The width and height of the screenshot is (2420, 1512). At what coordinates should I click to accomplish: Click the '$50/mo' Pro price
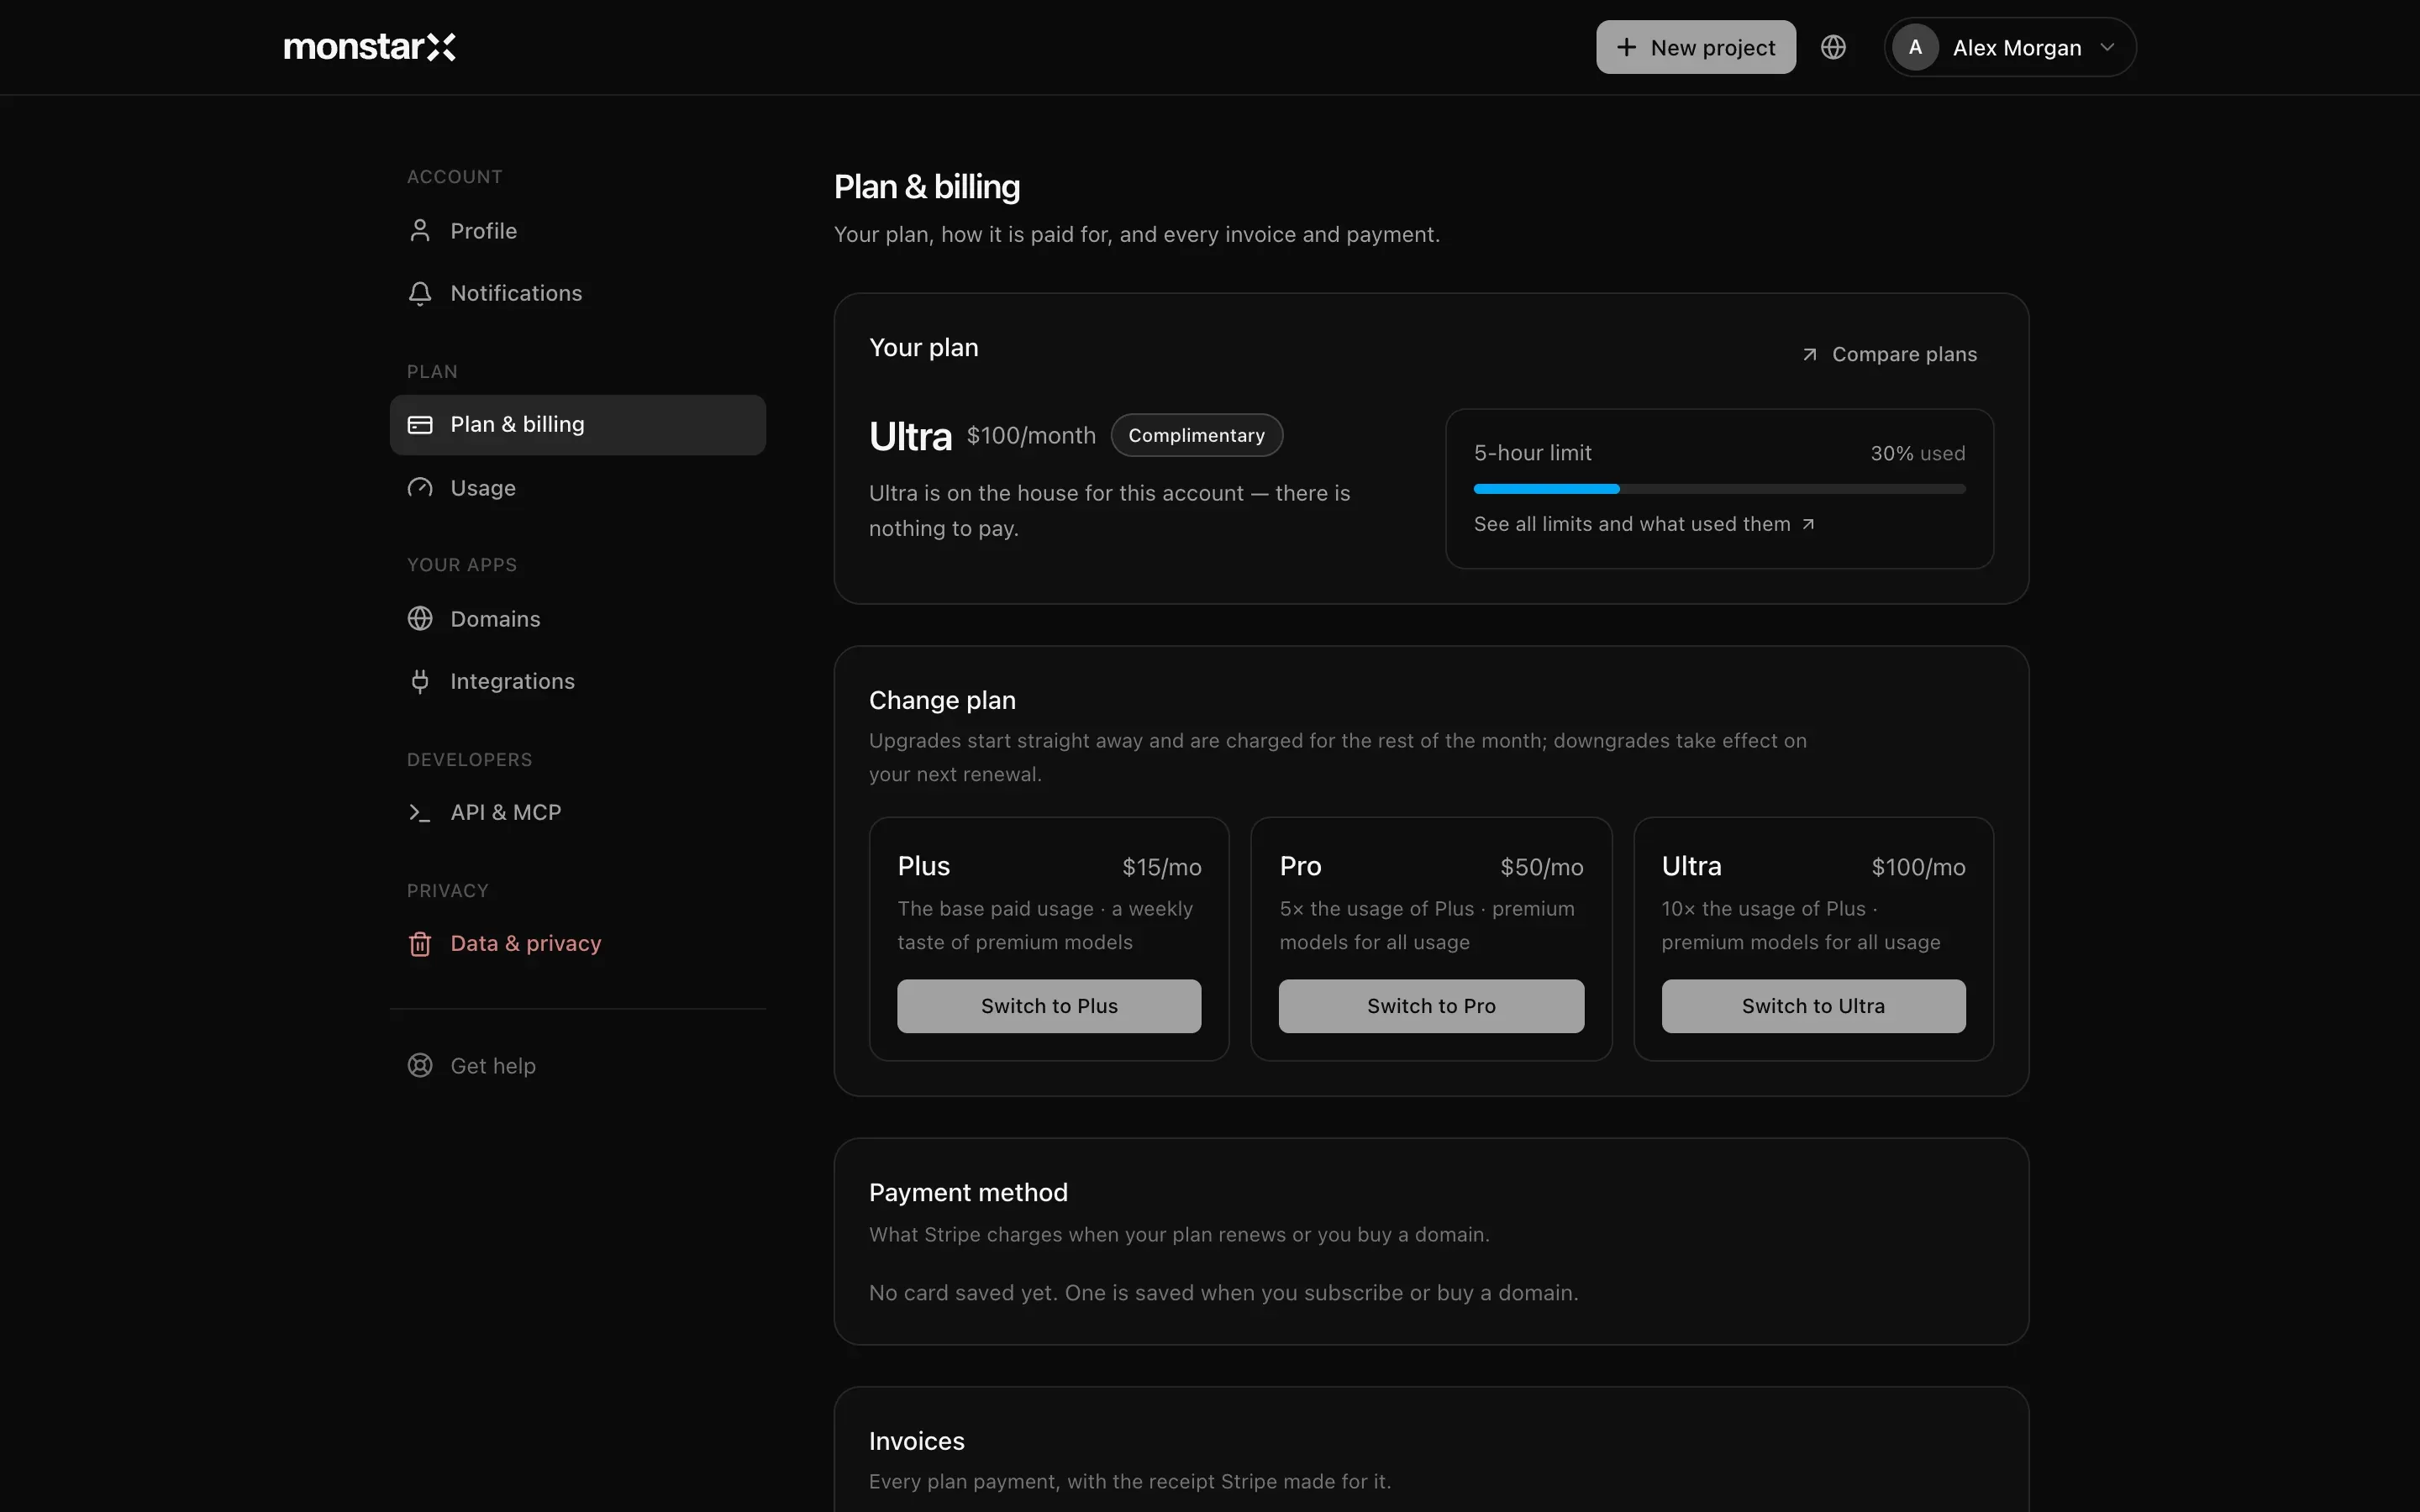click(1541, 867)
